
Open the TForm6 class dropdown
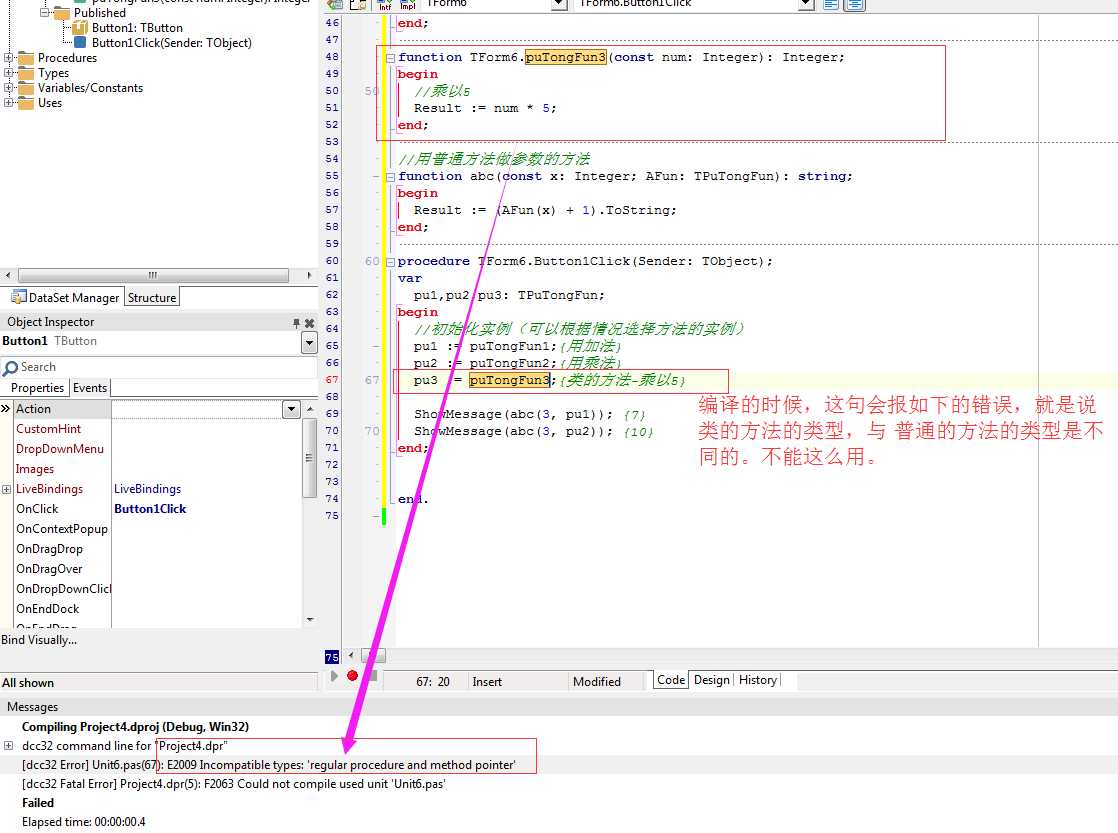pyautogui.click(x=560, y=4)
